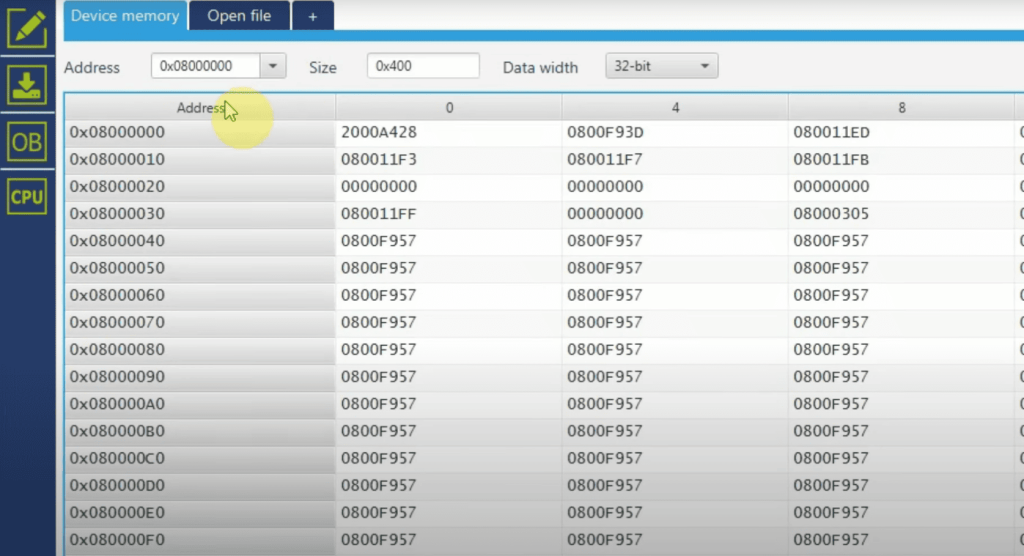Screen dimensions: 1024x556
Task: Click the Address input field 0x08000000
Action: [x=205, y=66]
